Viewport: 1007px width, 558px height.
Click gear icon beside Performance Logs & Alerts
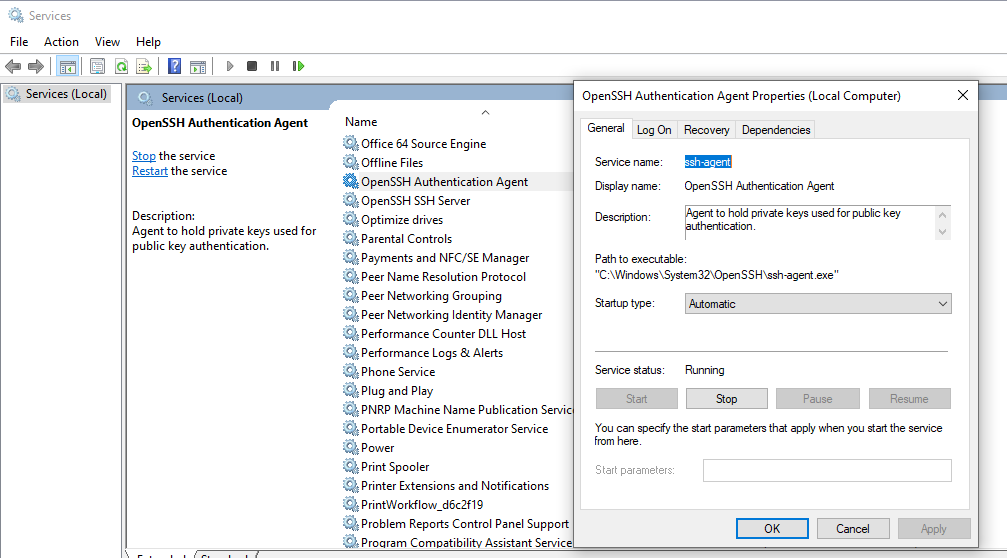350,352
